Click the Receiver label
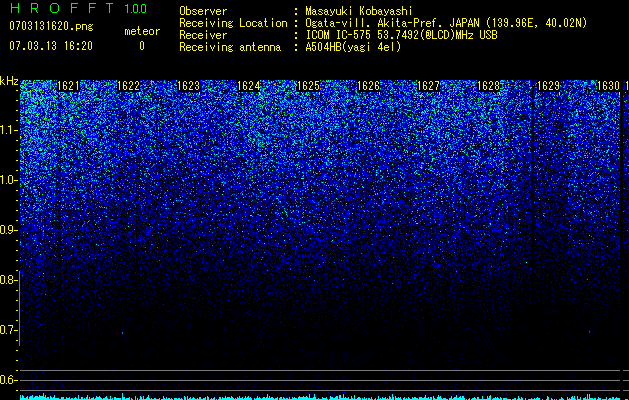Screen dimensions: 629x400 click(x=203, y=35)
